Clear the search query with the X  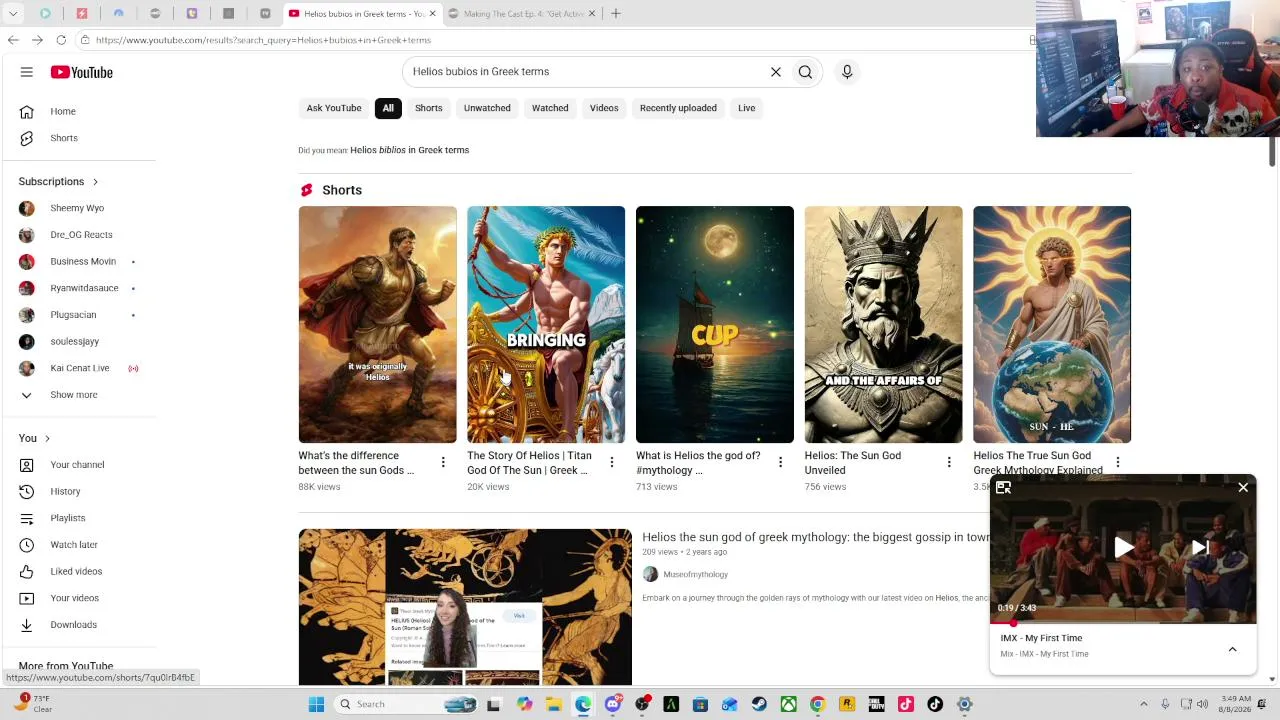(776, 72)
